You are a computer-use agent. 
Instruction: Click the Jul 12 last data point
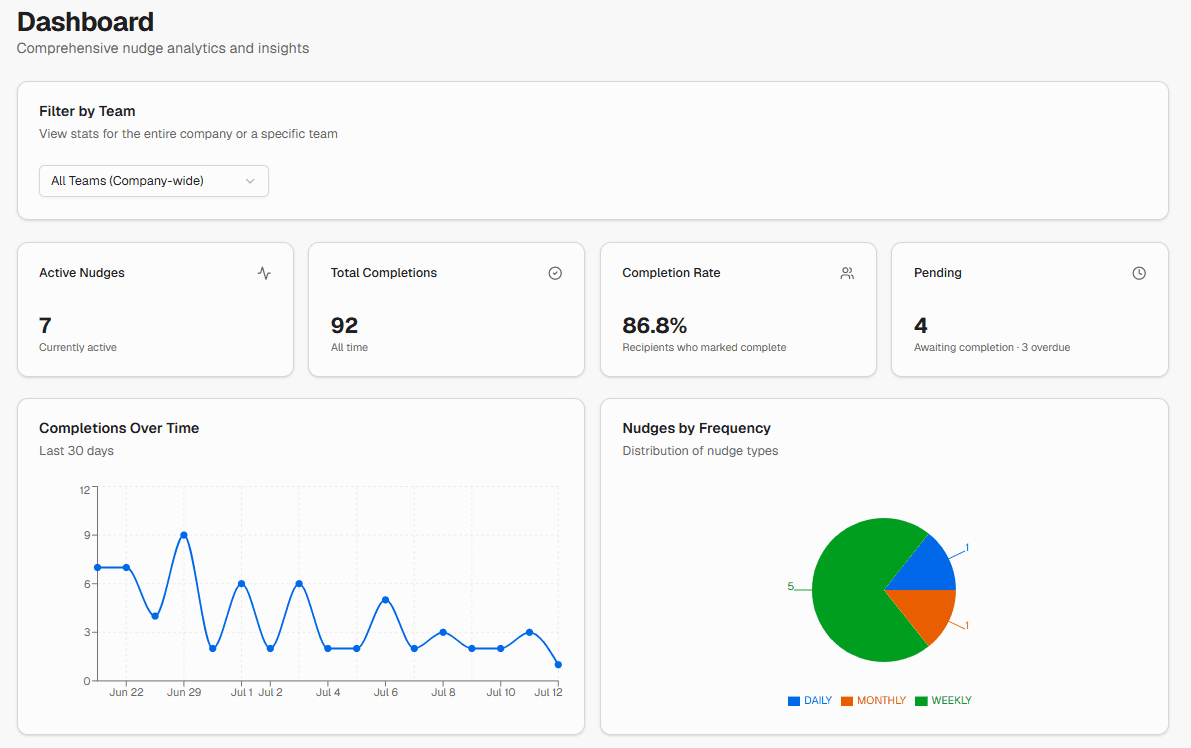558,664
